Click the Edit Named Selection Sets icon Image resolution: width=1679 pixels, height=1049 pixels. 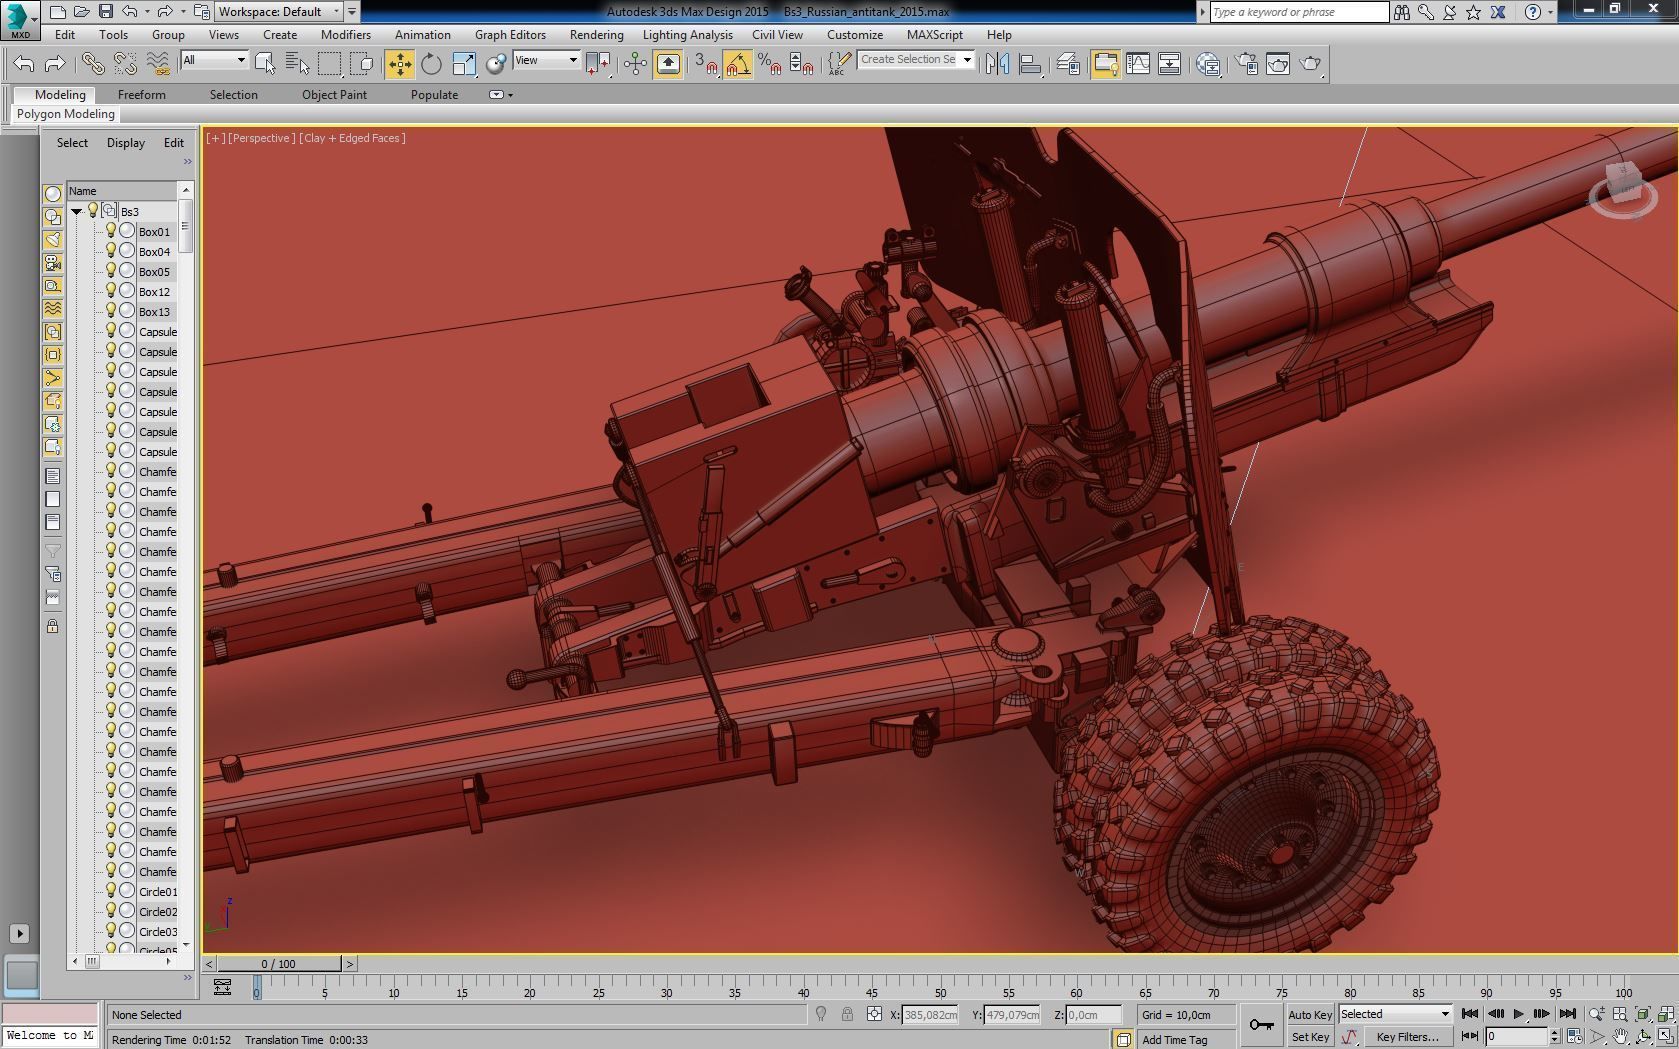click(x=838, y=64)
